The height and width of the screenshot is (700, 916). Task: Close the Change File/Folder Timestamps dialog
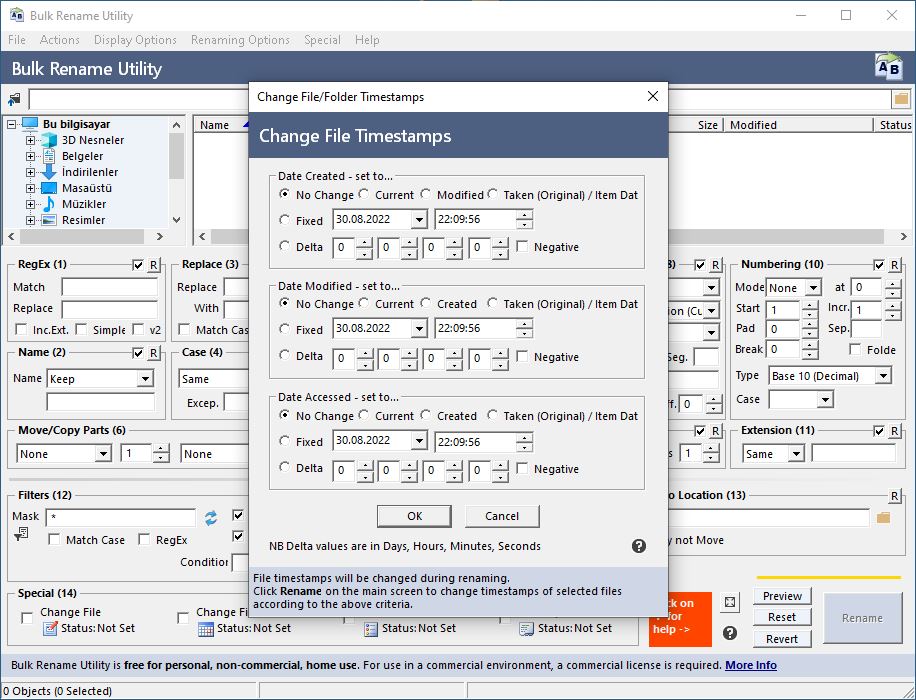point(653,96)
